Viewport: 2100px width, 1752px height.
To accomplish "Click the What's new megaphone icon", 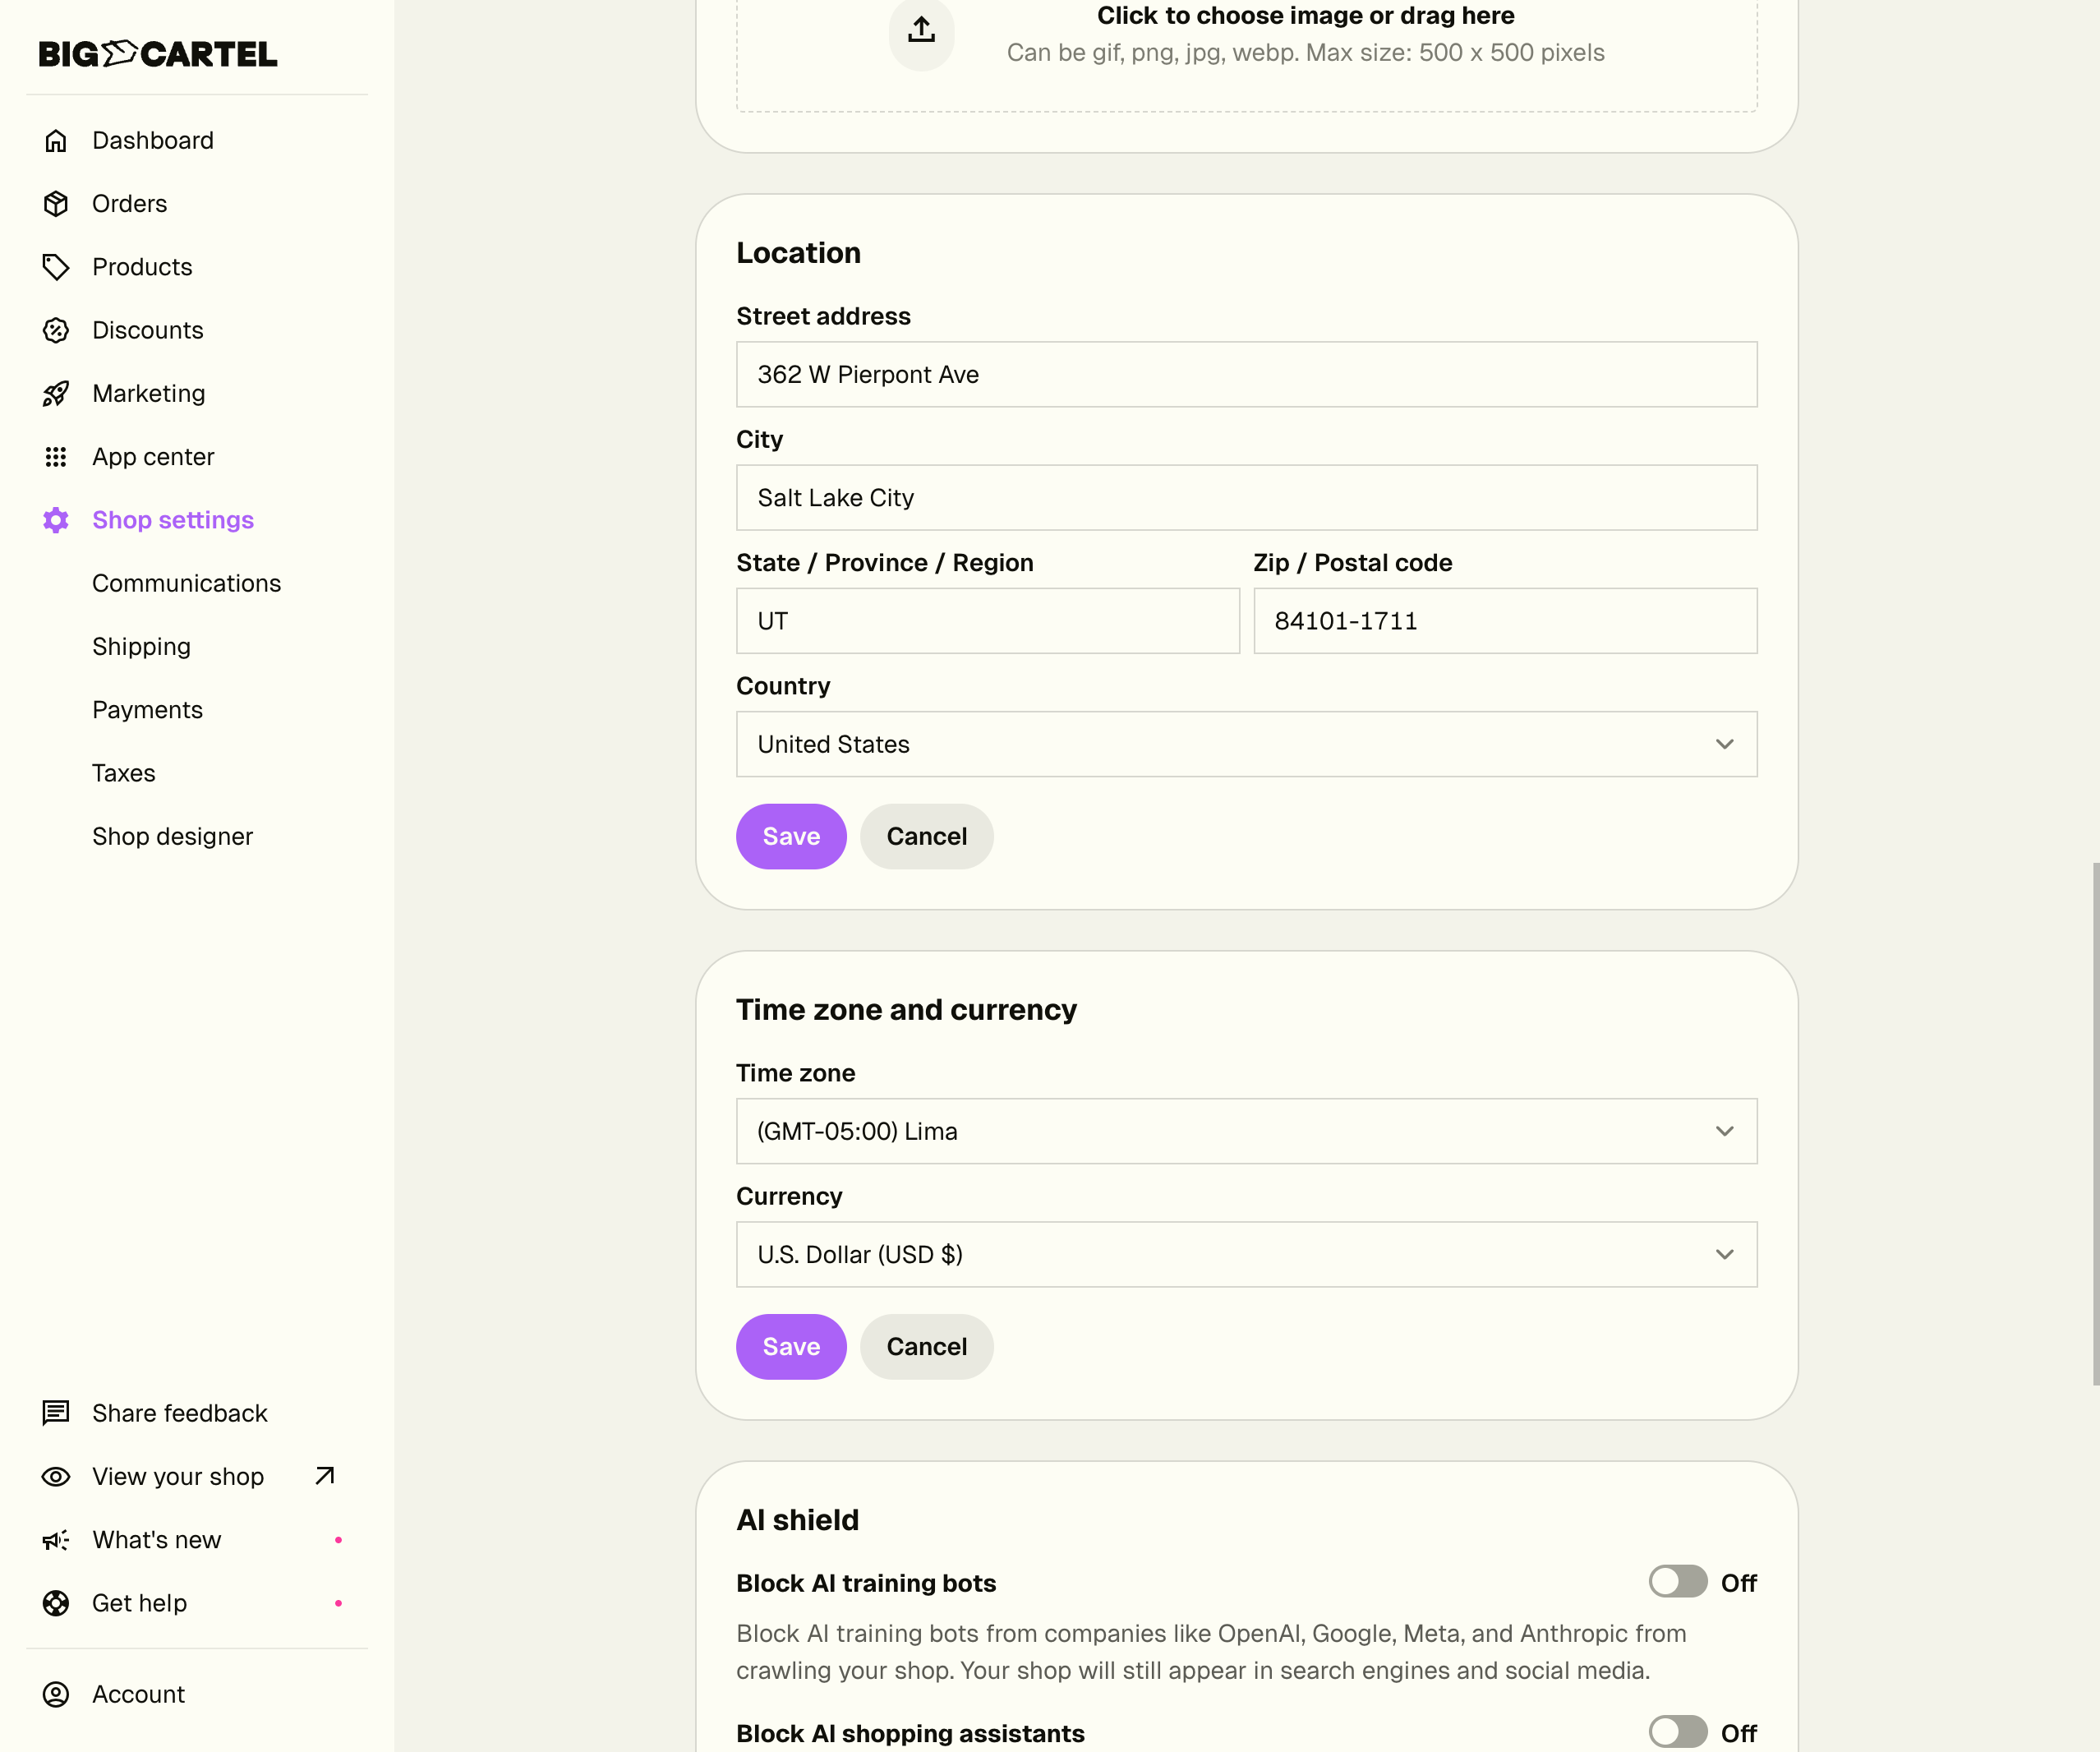I will pos(56,1540).
